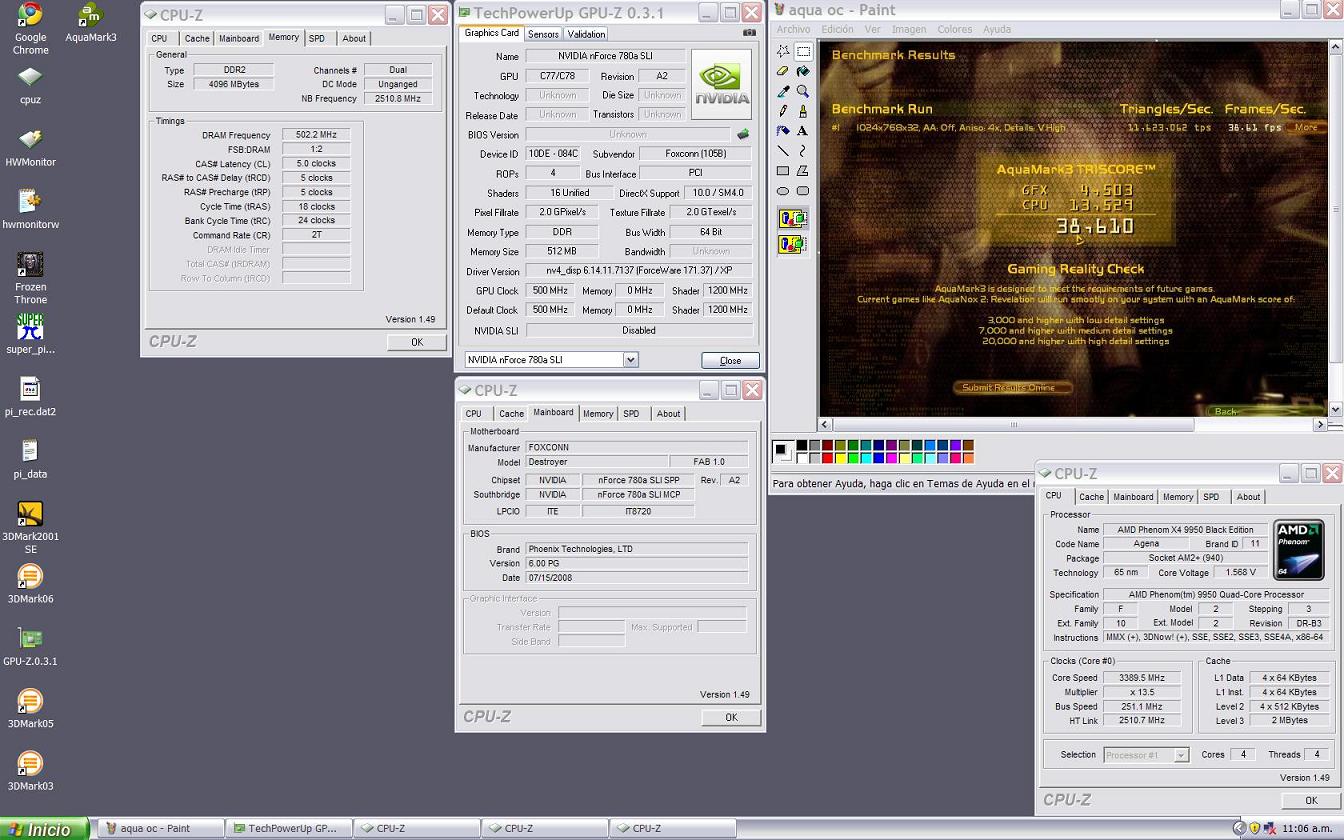Open the Processor #1 selection dropdown in CPU-Z
1344x840 pixels.
click(x=1181, y=755)
